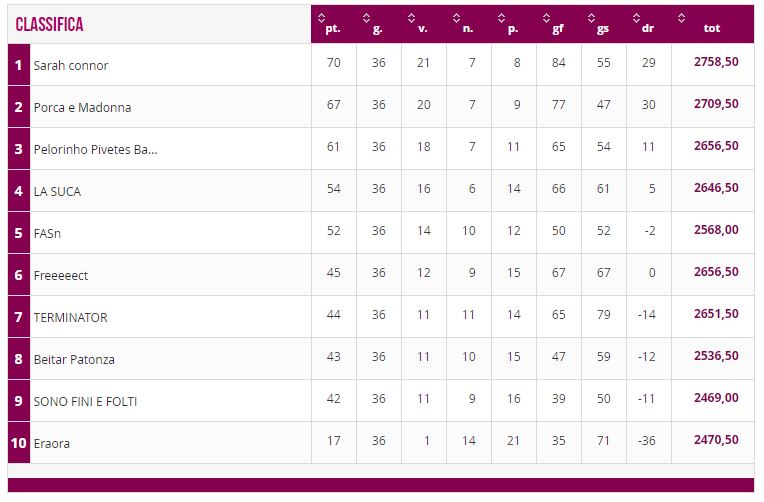The image size is (764, 502).
Task: Sort by tot column arrows
Action: pos(681,18)
